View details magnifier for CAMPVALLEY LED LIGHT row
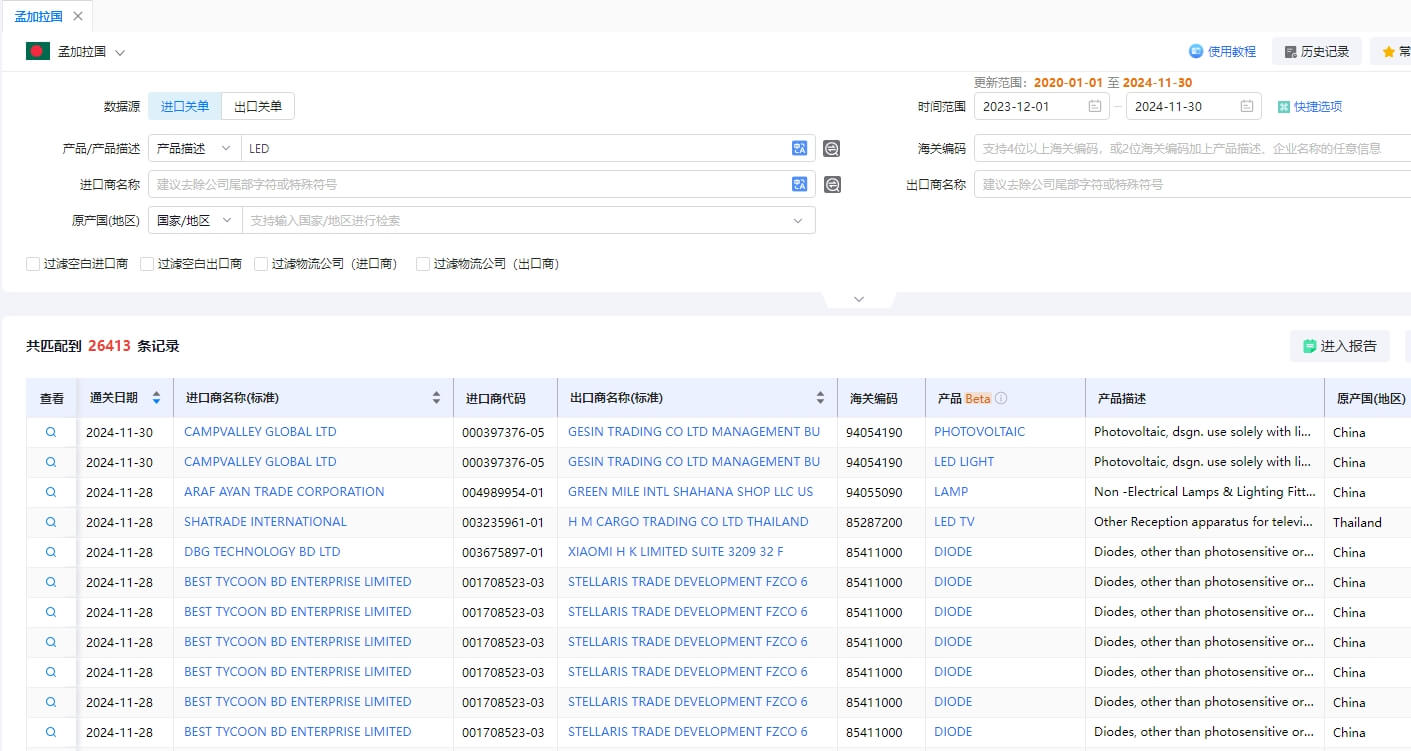 pos(51,462)
